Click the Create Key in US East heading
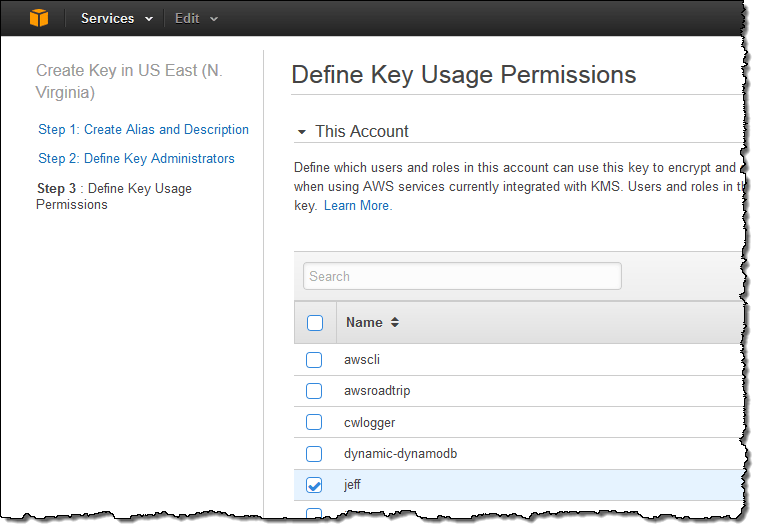 tap(129, 81)
